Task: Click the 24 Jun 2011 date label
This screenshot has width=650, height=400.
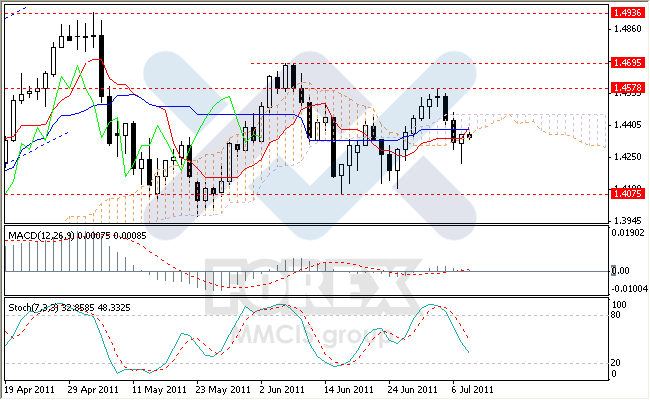Action: click(412, 390)
